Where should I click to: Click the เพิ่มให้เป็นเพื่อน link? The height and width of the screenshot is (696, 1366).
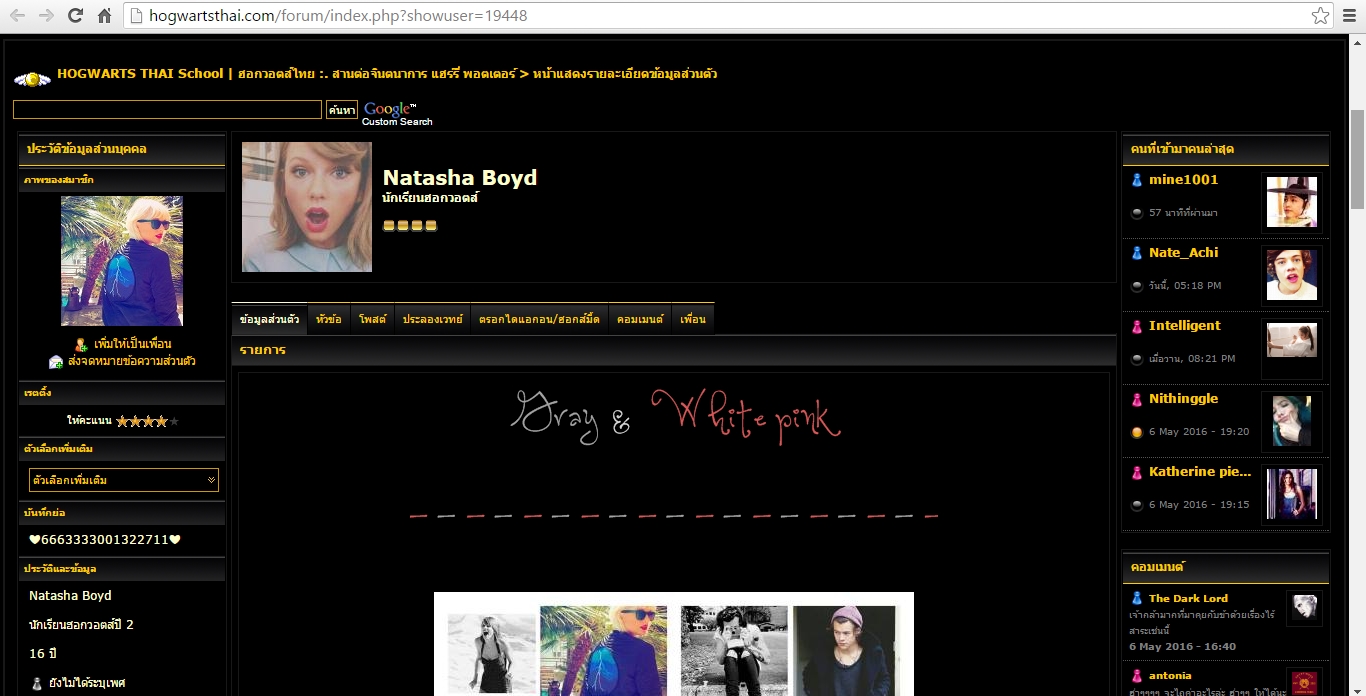[x=132, y=344]
